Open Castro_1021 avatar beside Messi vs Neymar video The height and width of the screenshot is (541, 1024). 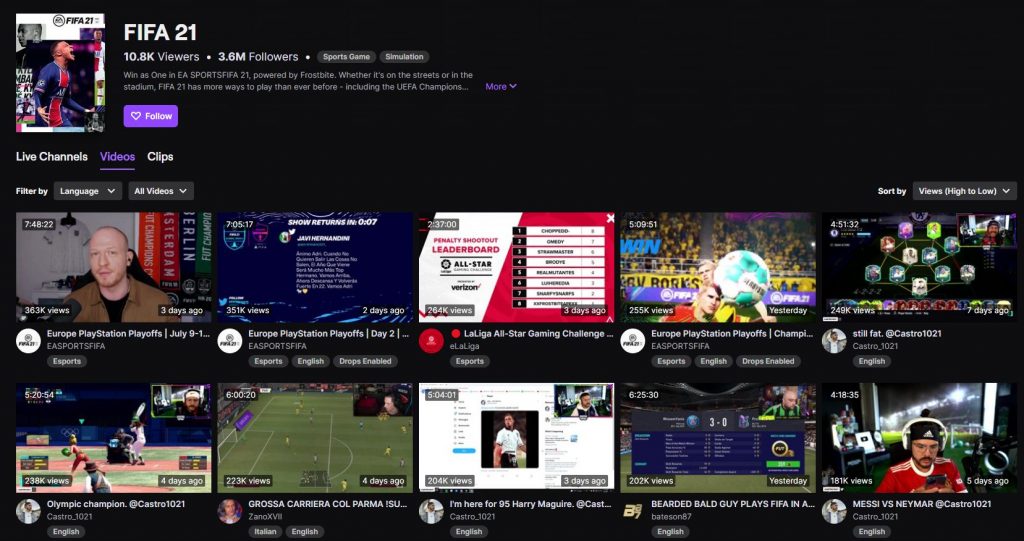pyautogui.click(x=834, y=512)
